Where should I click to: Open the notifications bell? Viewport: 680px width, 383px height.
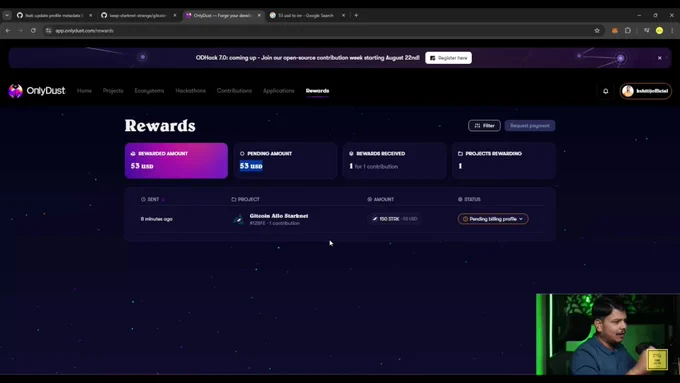tap(605, 91)
